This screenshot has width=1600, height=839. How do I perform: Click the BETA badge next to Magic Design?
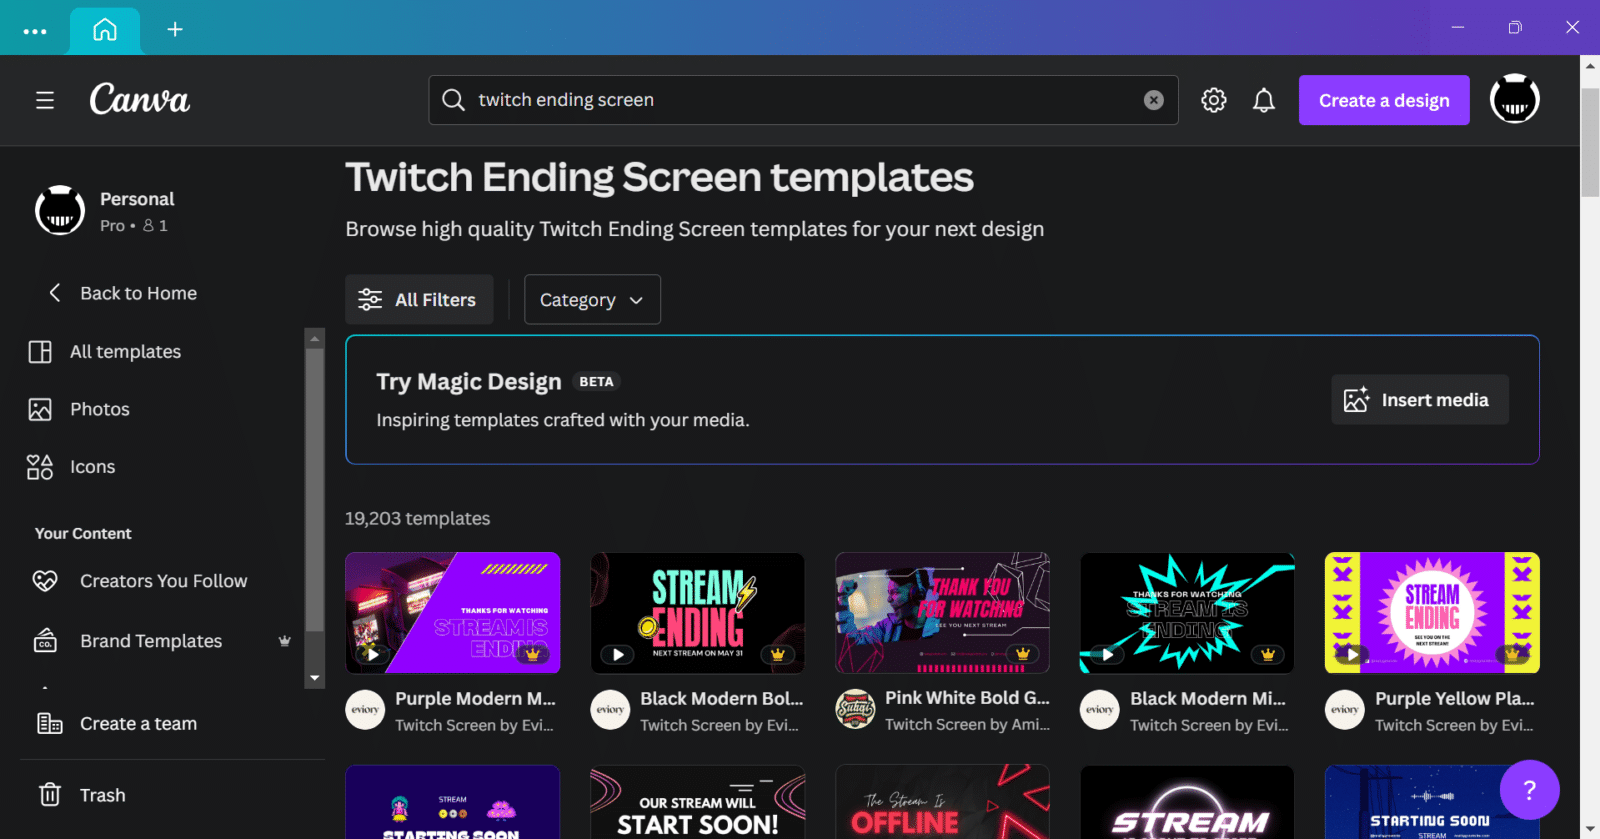(x=596, y=381)
